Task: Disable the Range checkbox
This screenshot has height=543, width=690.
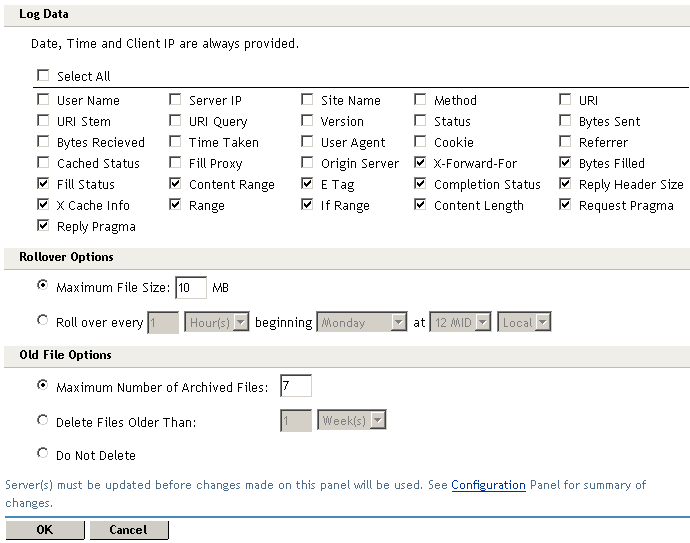Action: coord(175,204)
